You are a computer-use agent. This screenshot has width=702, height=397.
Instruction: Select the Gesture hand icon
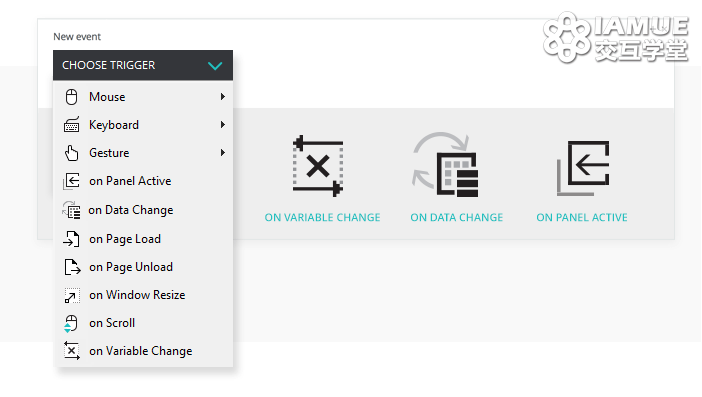tap(72, 153)
